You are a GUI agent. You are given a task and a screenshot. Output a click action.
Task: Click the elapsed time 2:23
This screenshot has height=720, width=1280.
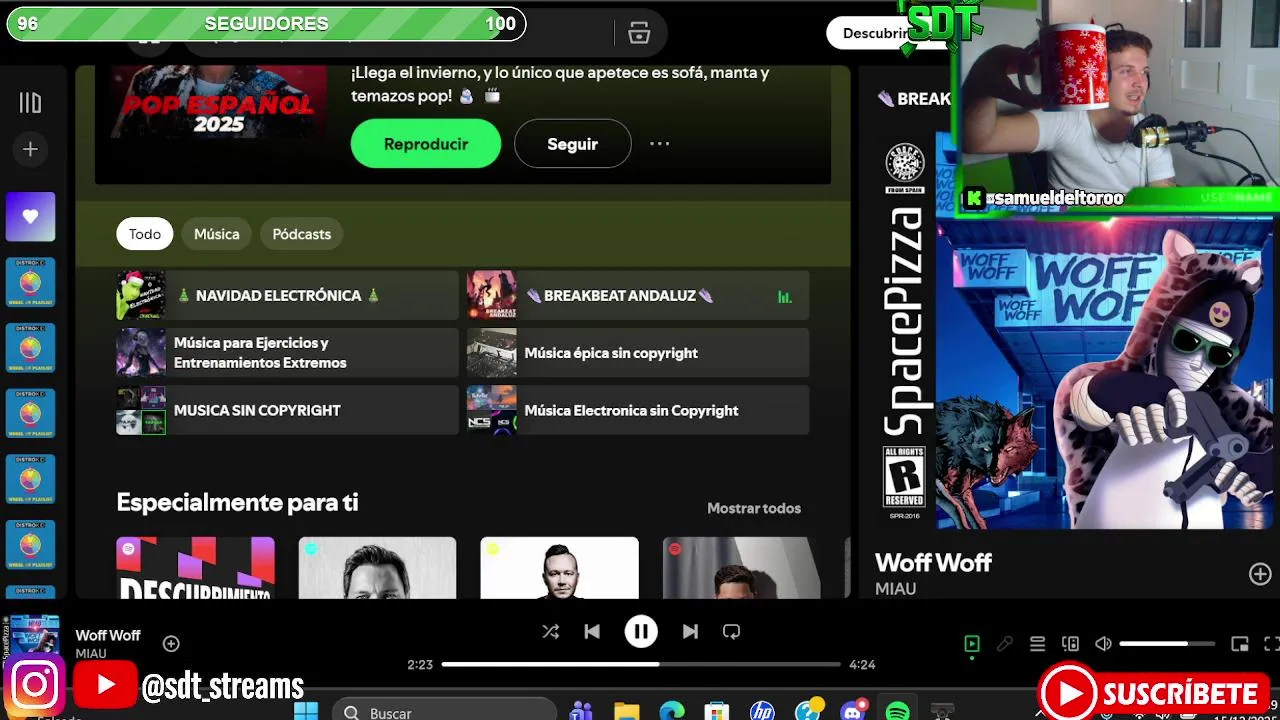click(420, 664)
